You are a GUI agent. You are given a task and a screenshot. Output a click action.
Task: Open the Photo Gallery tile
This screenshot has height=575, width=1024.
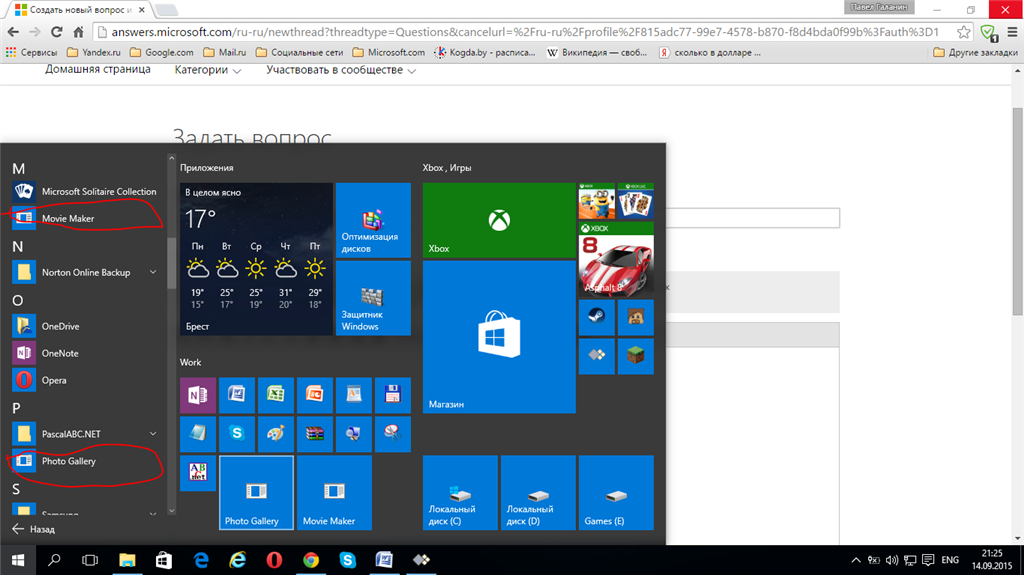[256, 493]
